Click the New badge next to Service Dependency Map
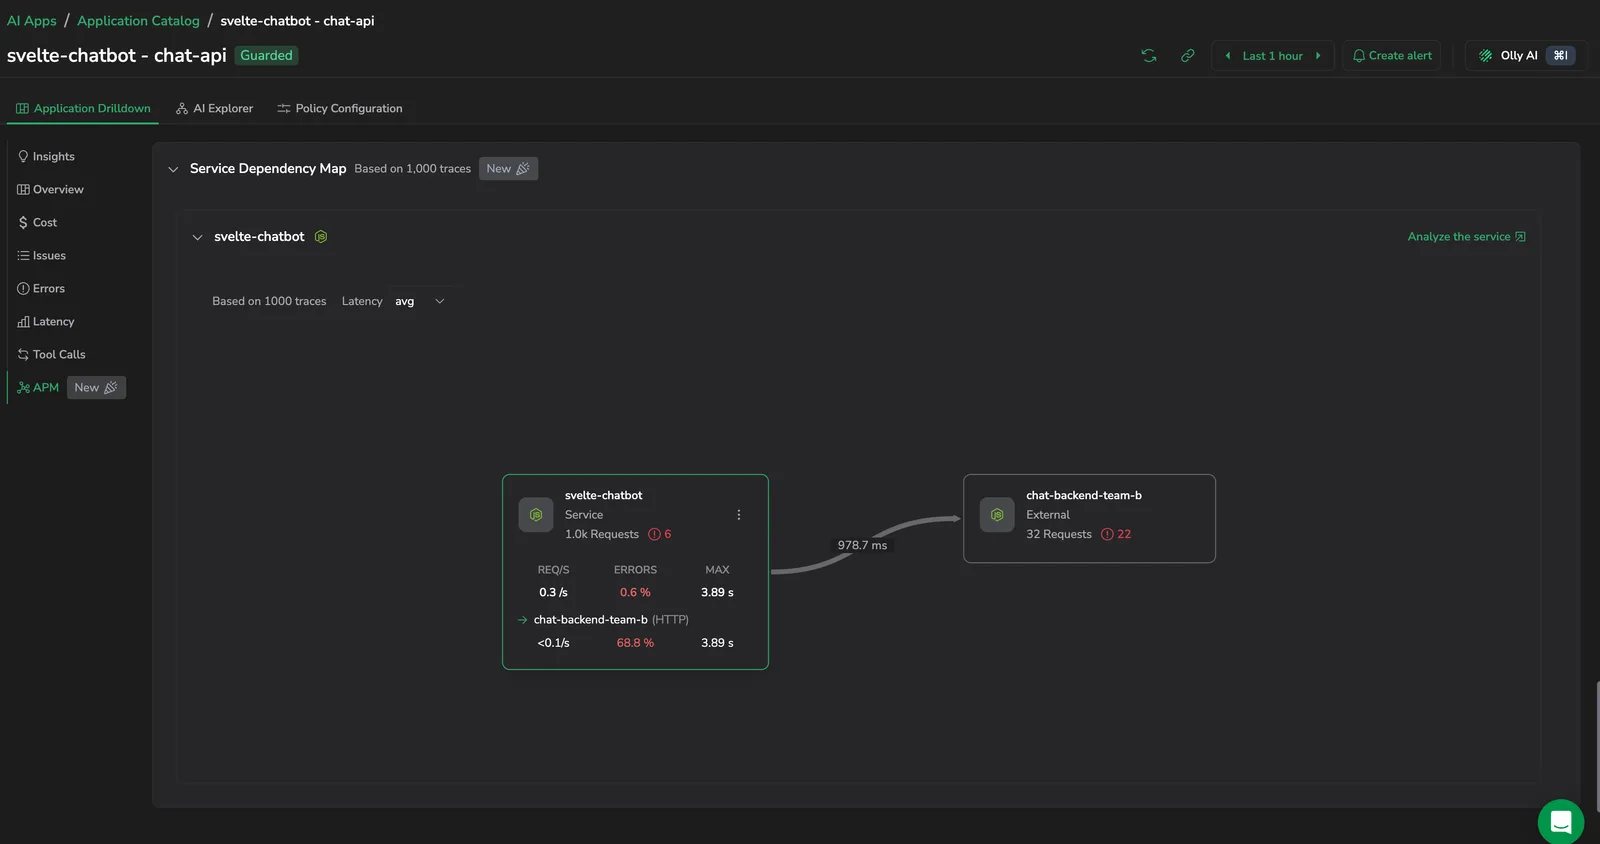 (x=508, y=169)
